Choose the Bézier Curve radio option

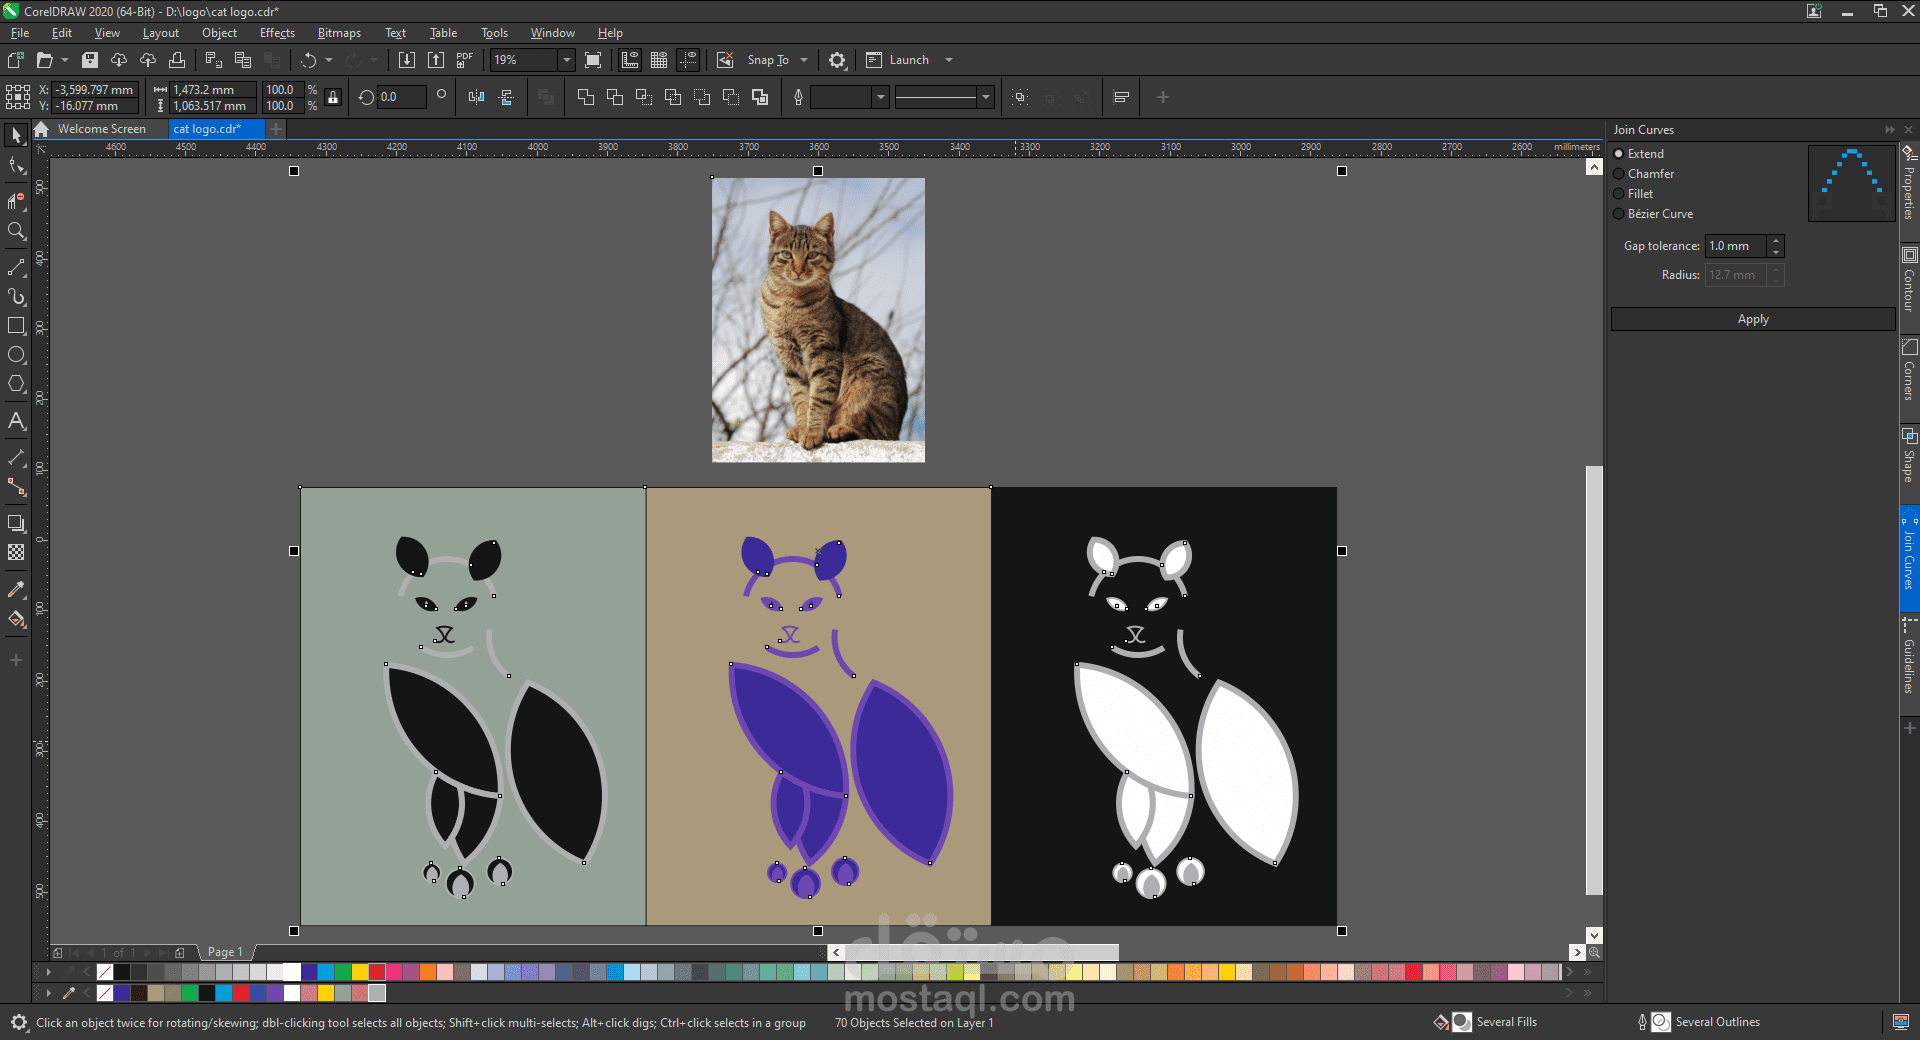pyautogui.click(x=1619, y=214)
